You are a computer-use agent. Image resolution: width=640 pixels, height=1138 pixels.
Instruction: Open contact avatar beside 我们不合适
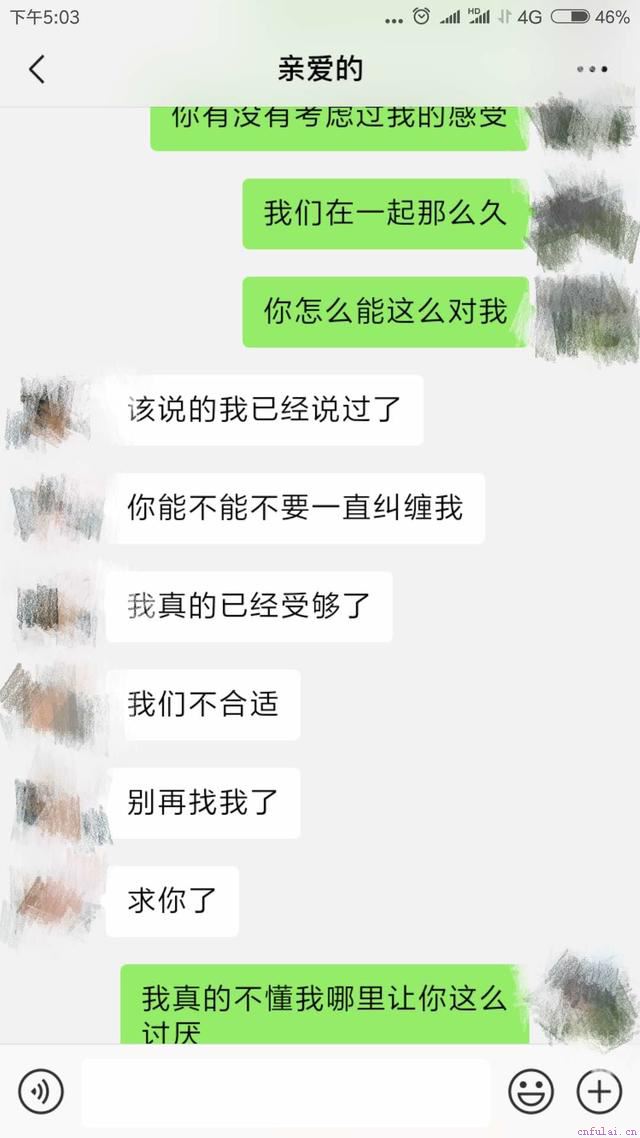pos(51,704)
